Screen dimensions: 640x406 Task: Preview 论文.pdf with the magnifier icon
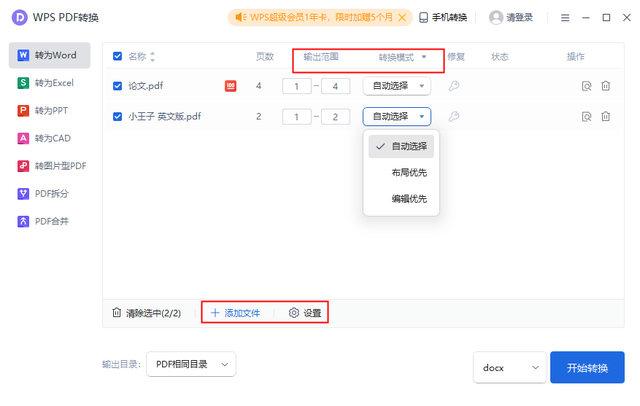587,86
